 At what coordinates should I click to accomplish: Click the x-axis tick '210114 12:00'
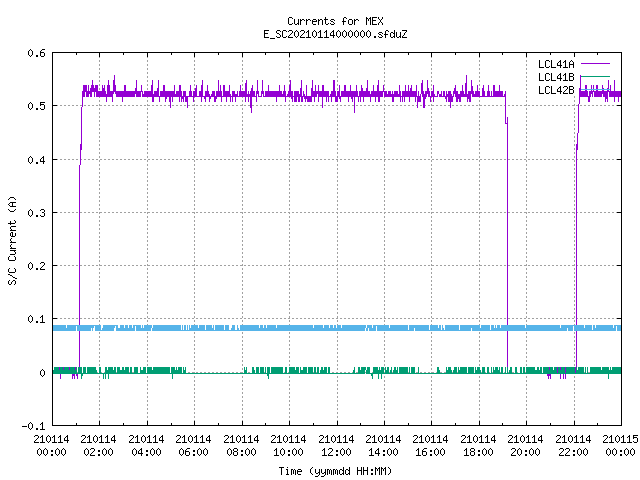(x=336, y=446)
